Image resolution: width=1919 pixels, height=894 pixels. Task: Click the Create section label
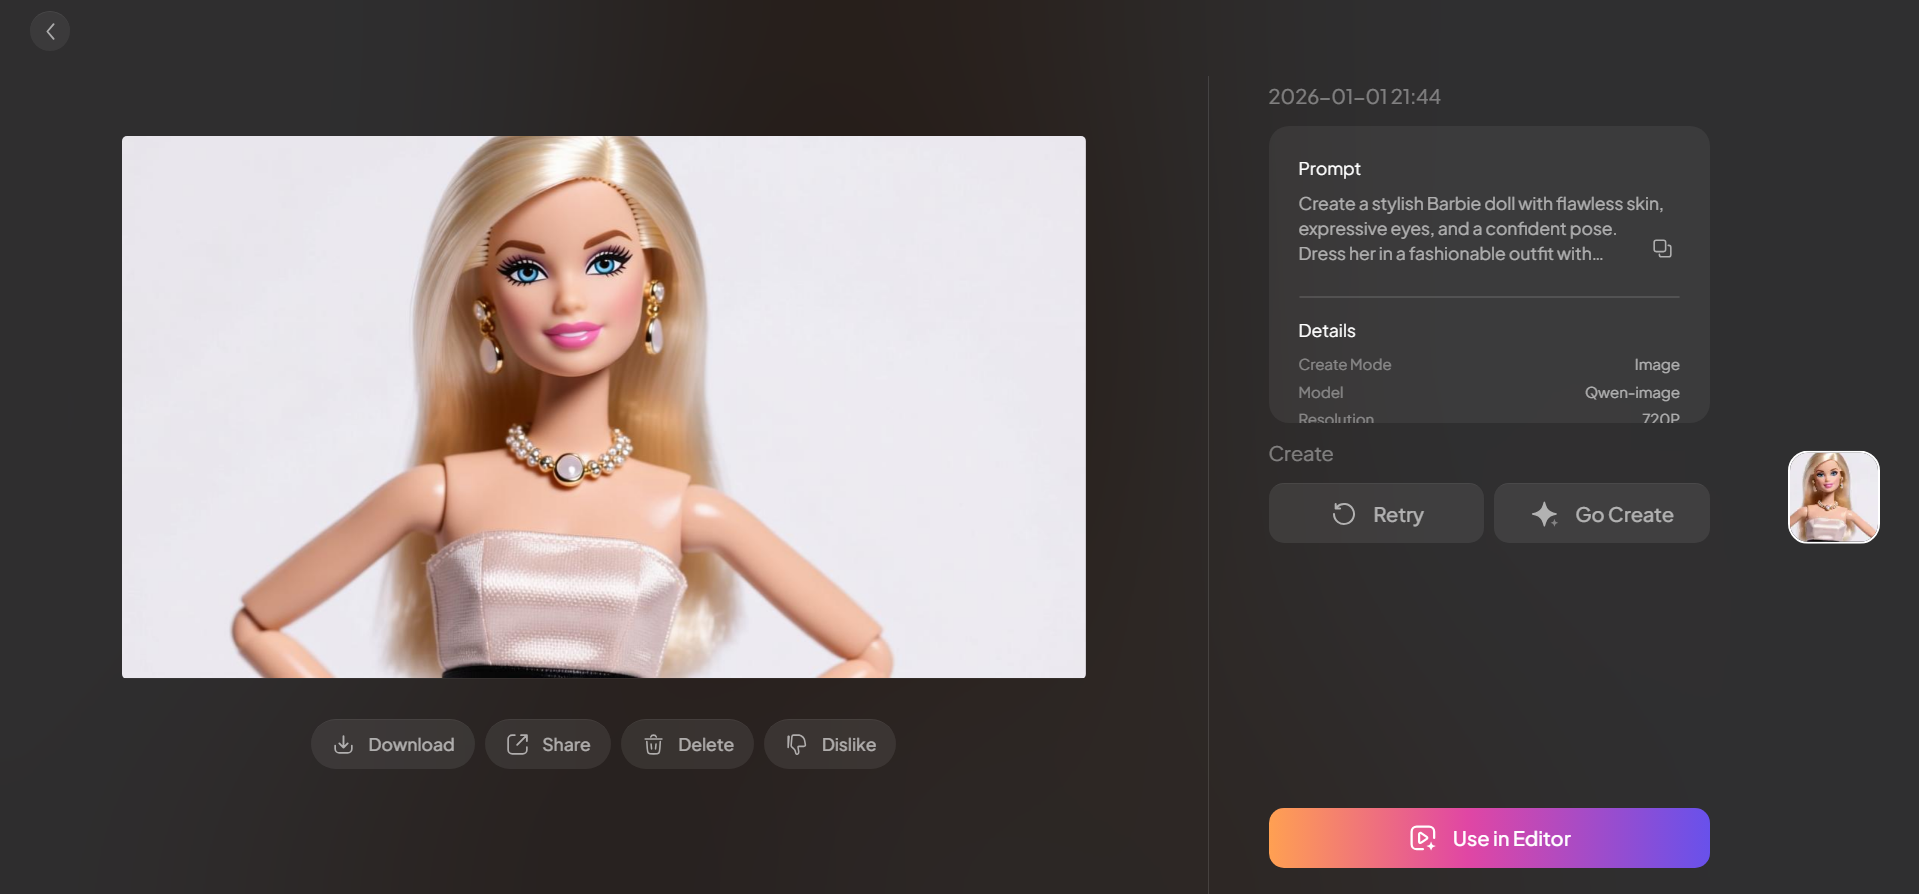tap(1301, 454)
